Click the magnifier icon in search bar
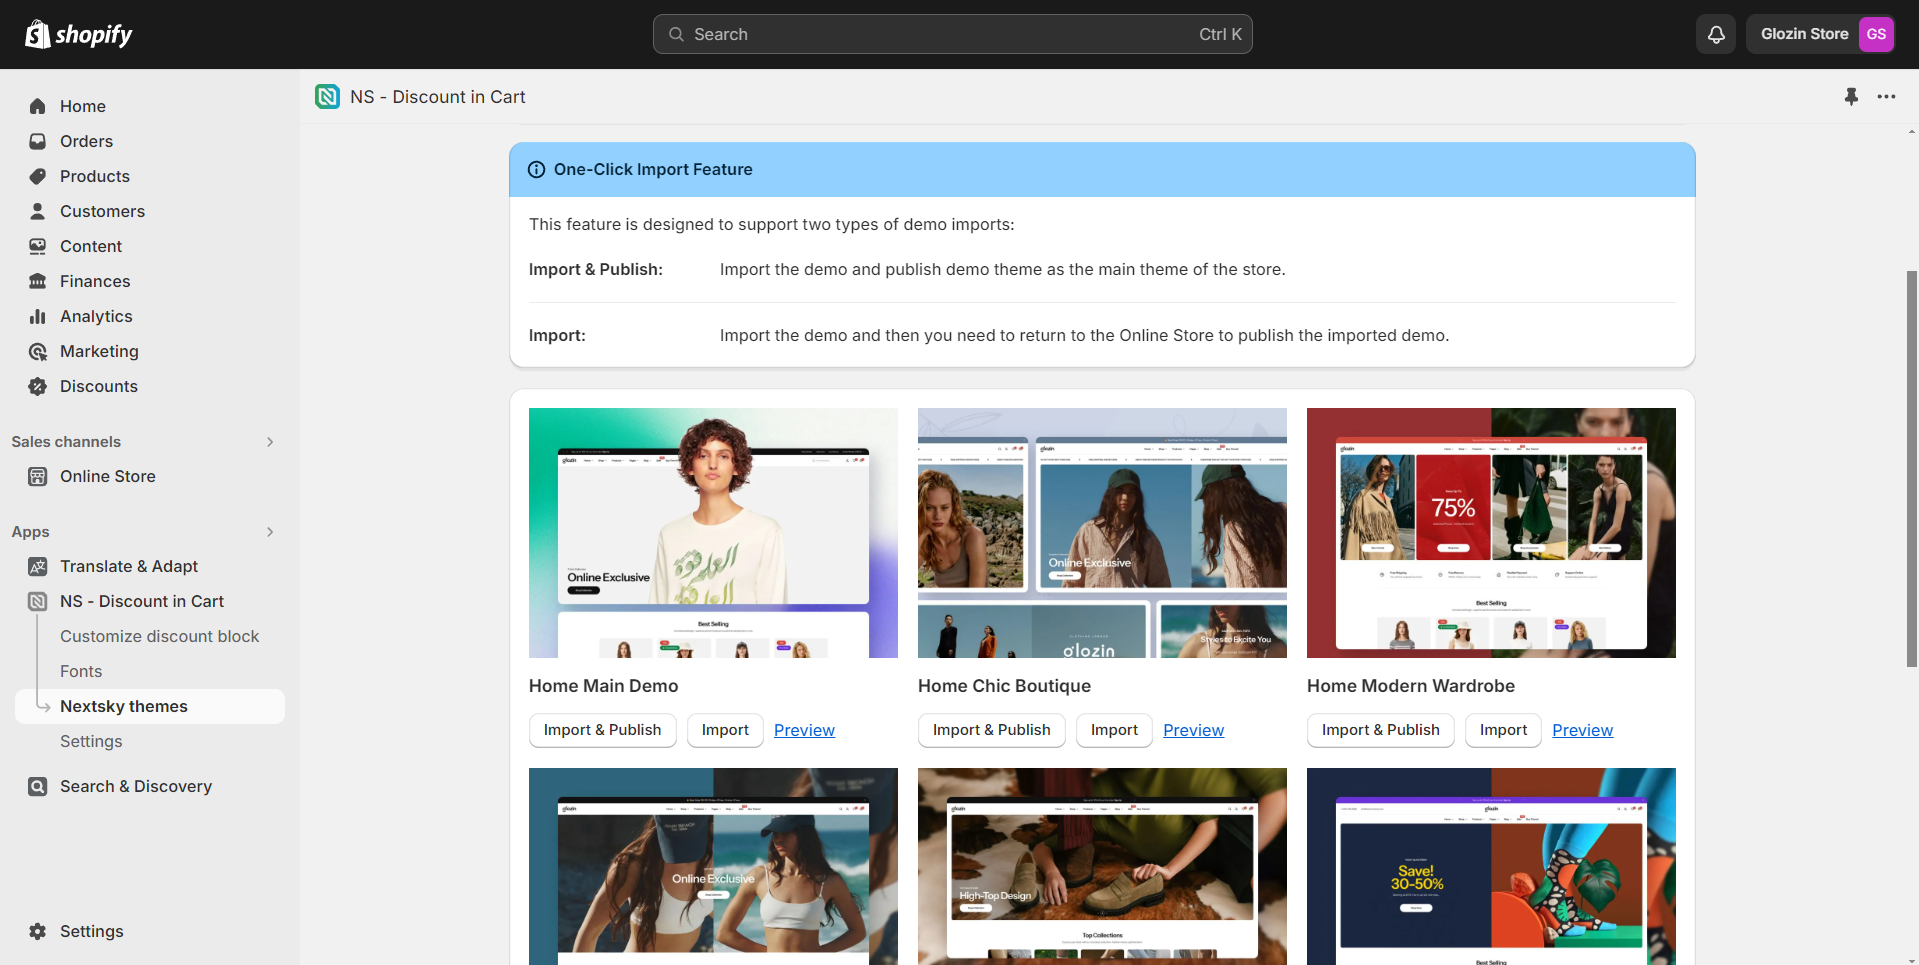Viewport: 1919px width, 965px height. pyautogui.click(x=676, y=34)
